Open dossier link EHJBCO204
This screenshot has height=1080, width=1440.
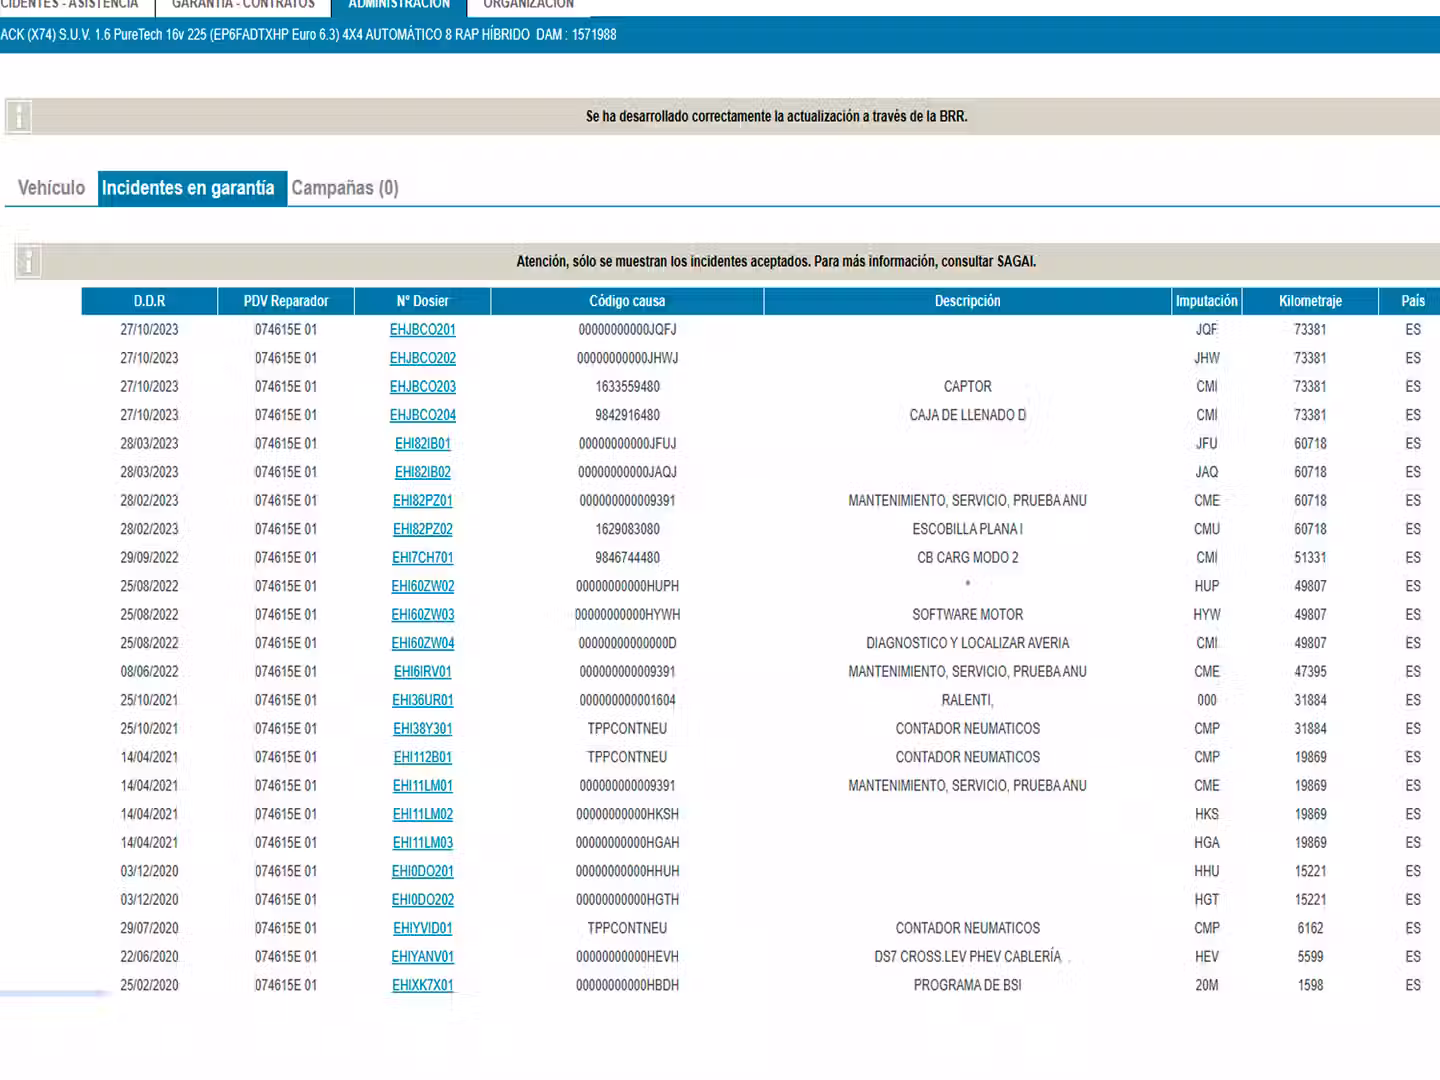(423, 415)
